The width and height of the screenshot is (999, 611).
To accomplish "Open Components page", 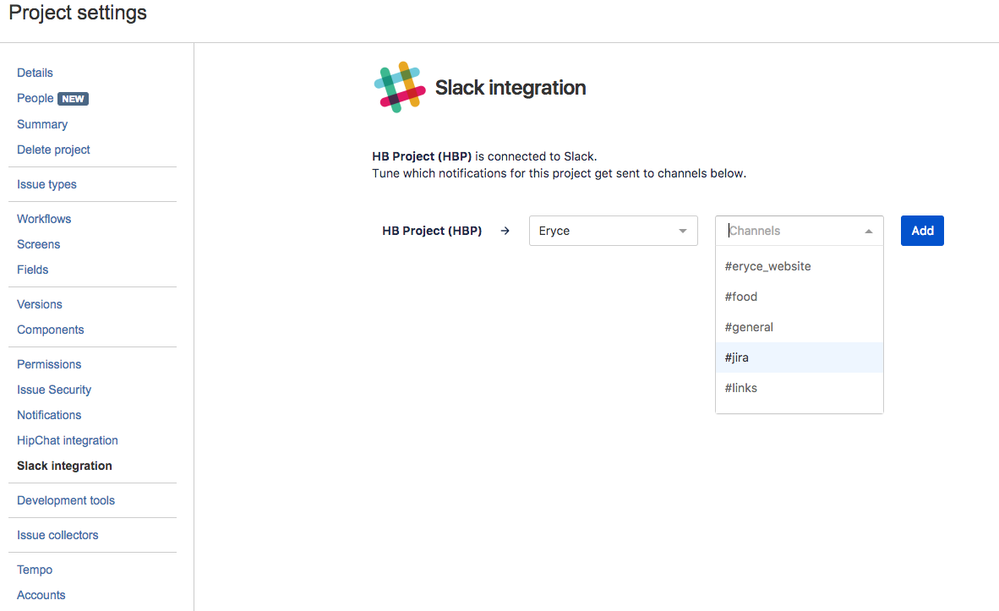I will click(50, 329).
